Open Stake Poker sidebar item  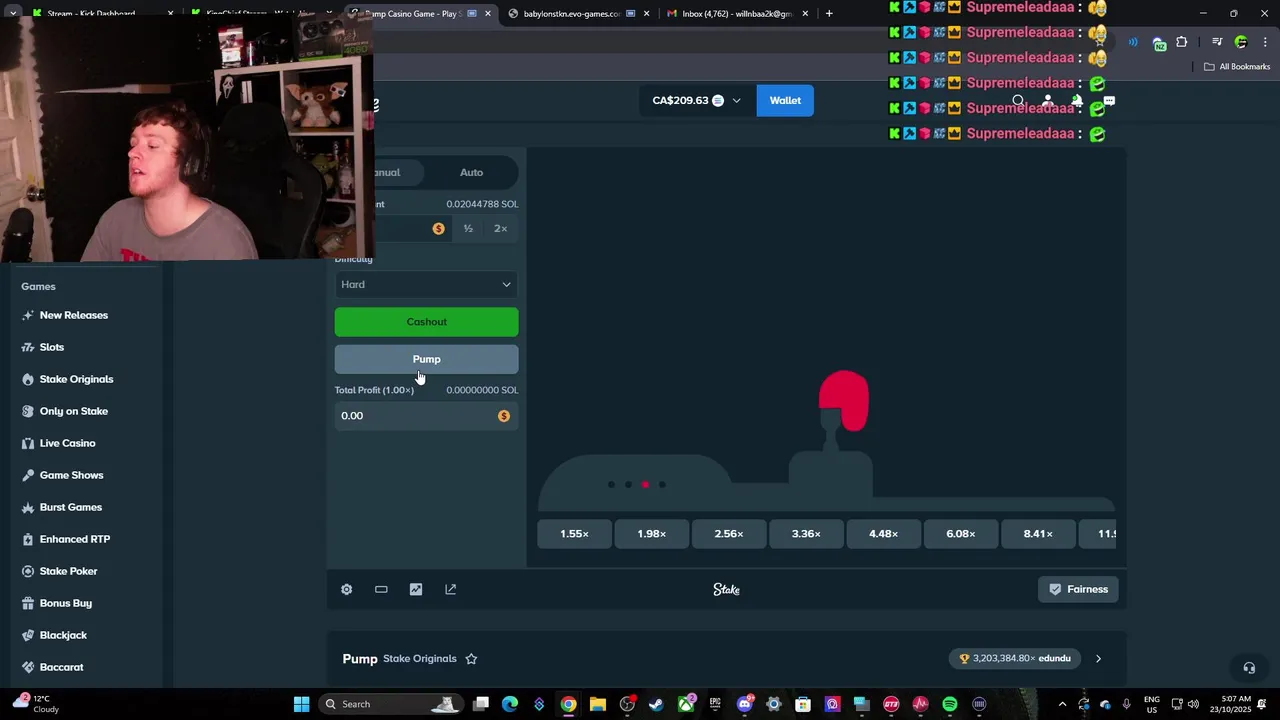[68, 572]
